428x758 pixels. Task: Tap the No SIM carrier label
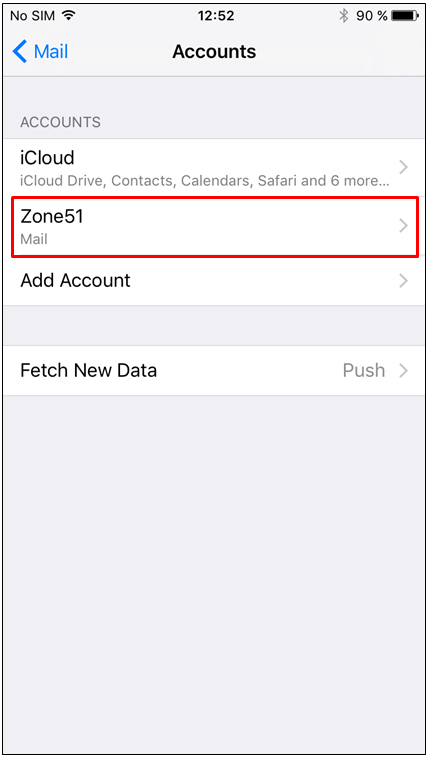point(33,15)
